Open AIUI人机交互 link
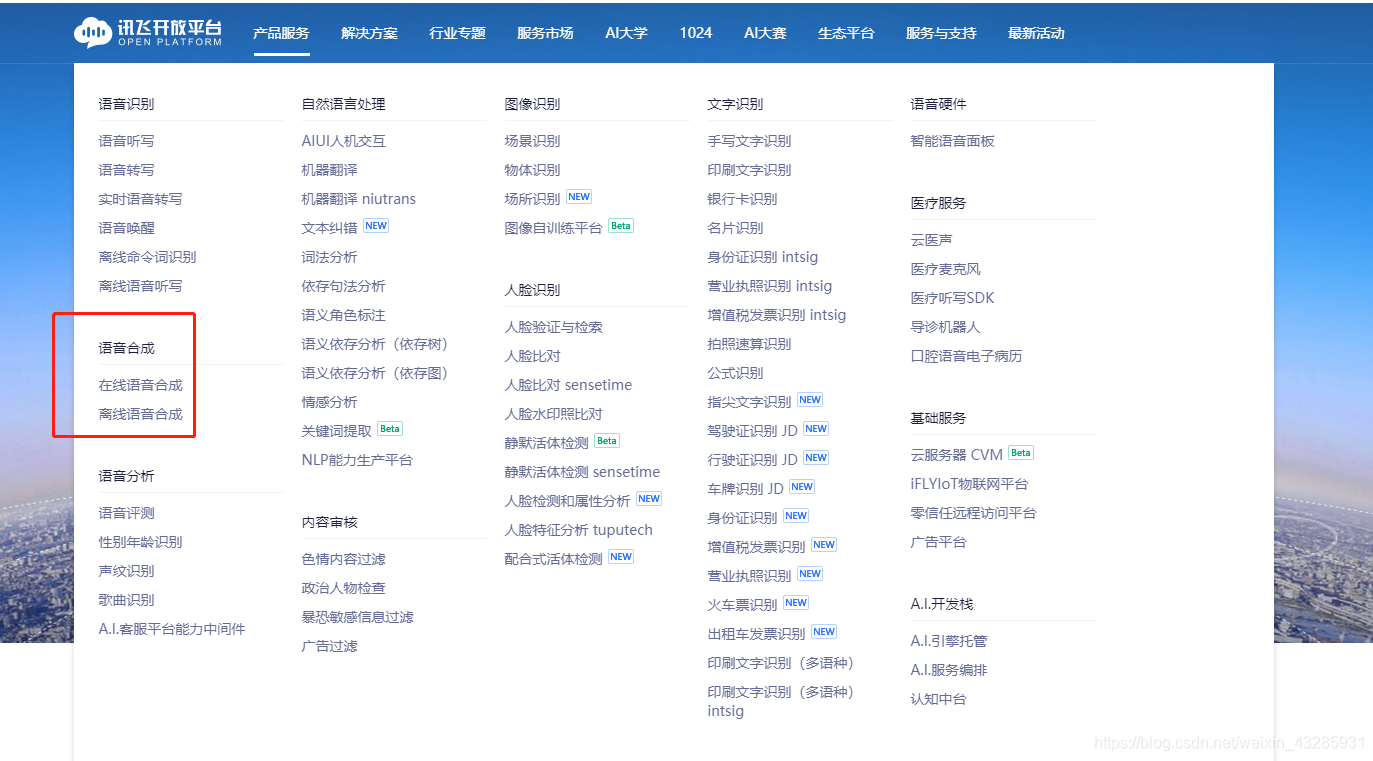Viewport: 1373px width, 761px height. [344, 141]
